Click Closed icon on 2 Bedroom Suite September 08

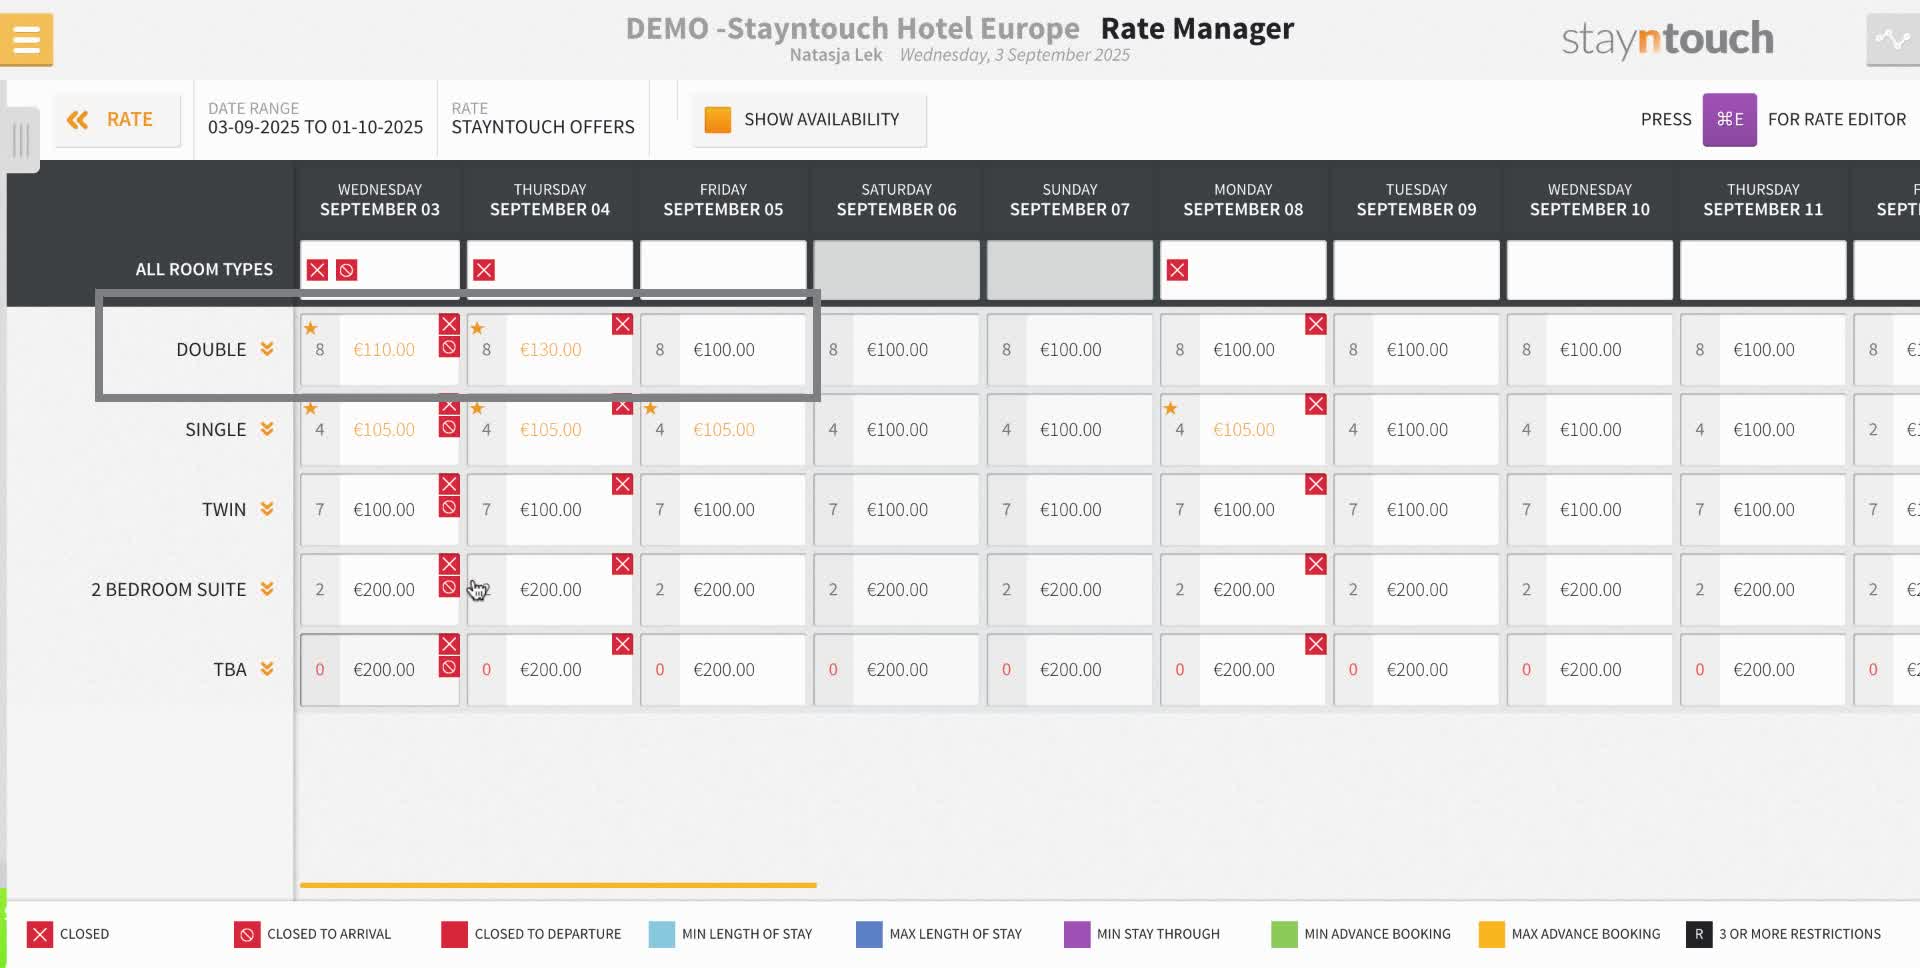point(1316,564)
